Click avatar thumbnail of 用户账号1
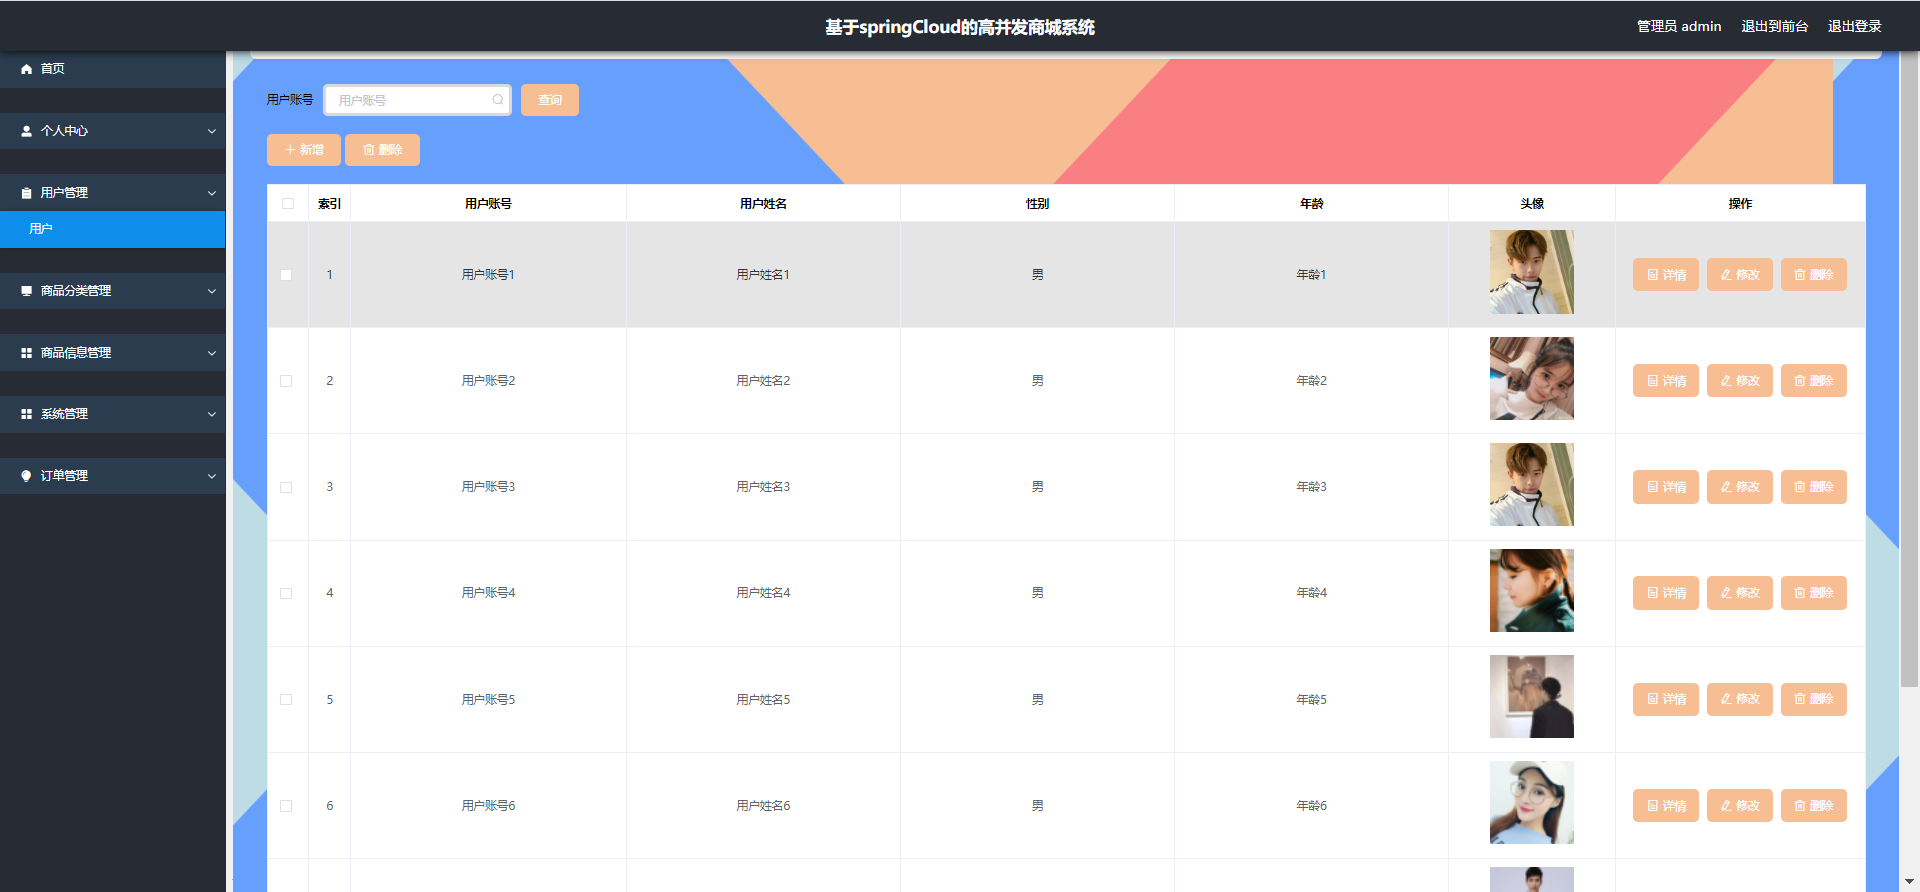The height and width of the screenshot is (892, 1920). pyautogui.click(x=1532, y=272)
